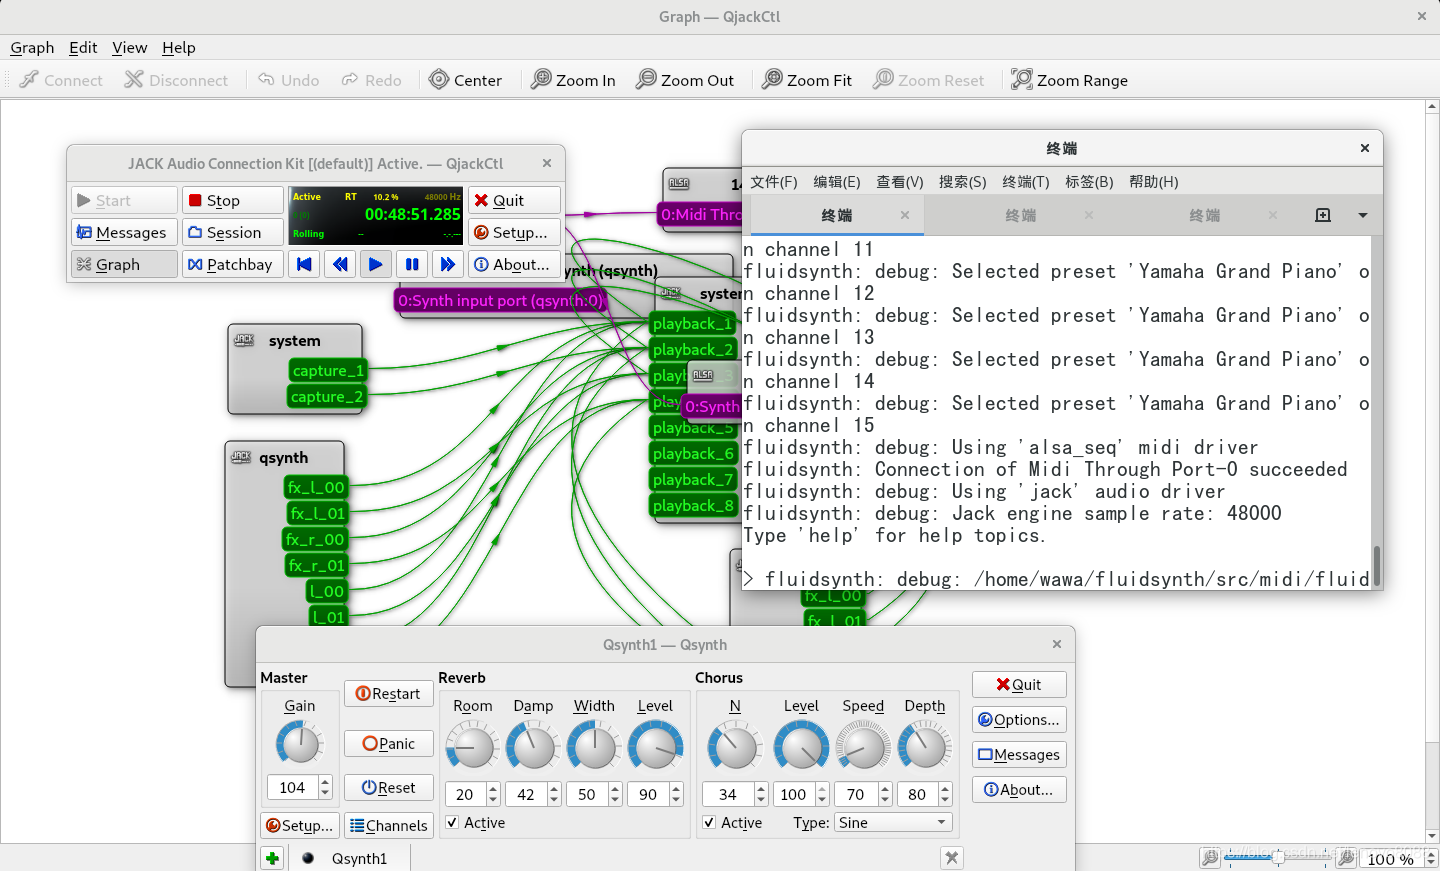Click the Reverb Damp dial
The height and width of the screenshot is (871, 1440).
(x=533, y=746)
